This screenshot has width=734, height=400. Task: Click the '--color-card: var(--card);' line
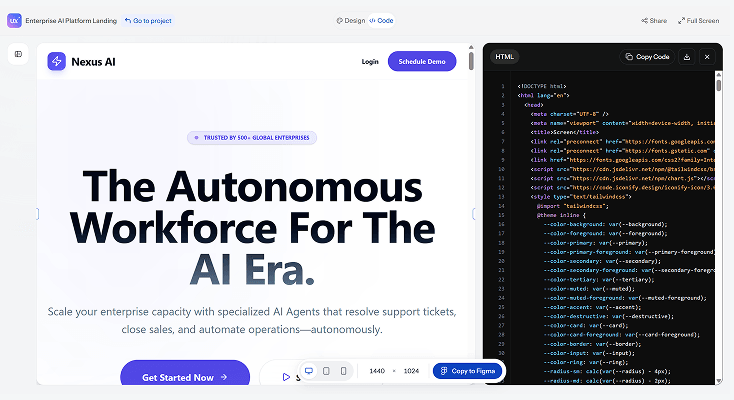[586, 325]
